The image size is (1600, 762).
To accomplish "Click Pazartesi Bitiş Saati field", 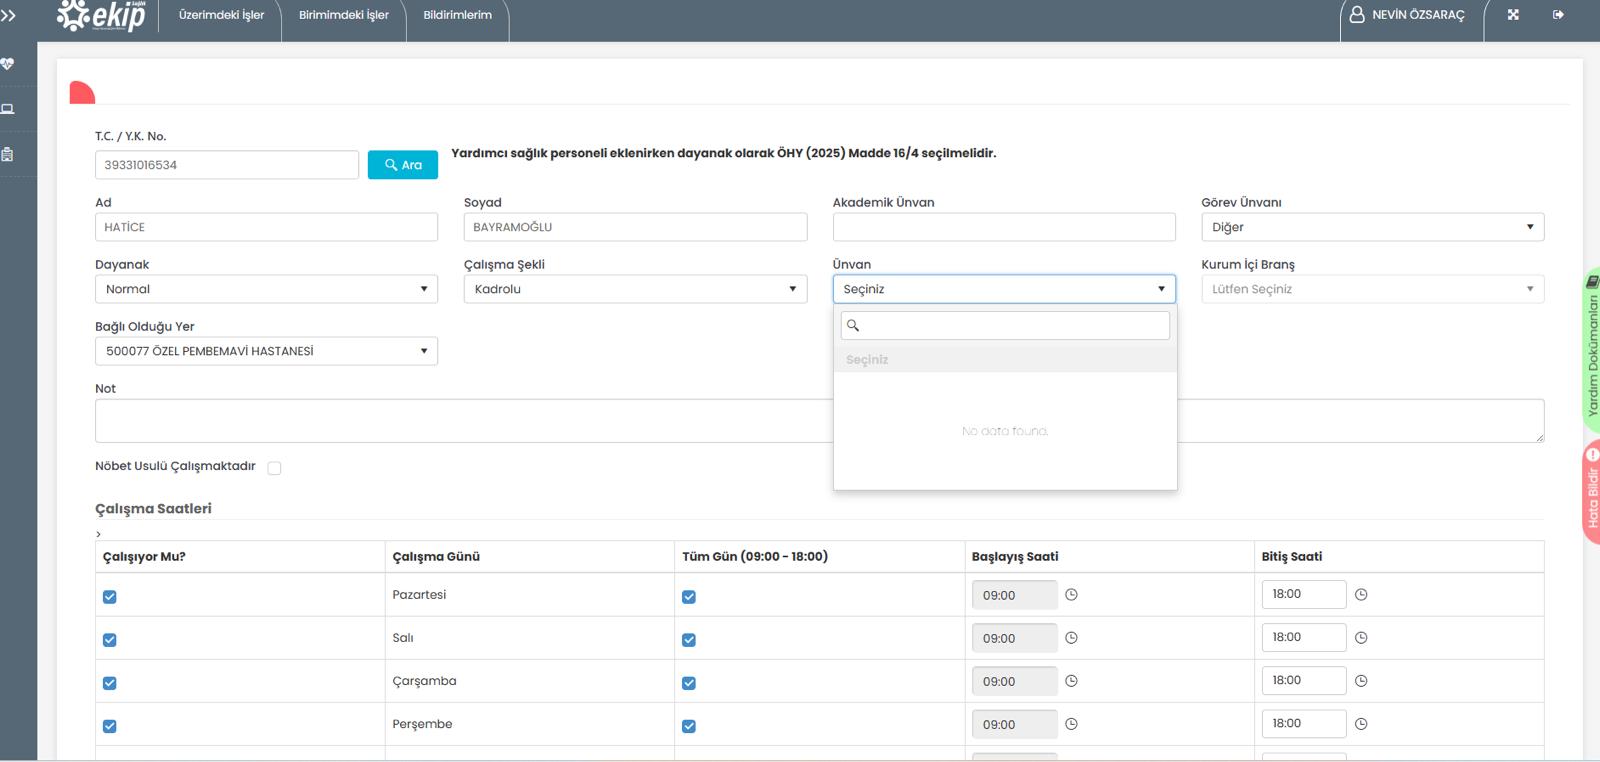I will (x=1304, y=594).
